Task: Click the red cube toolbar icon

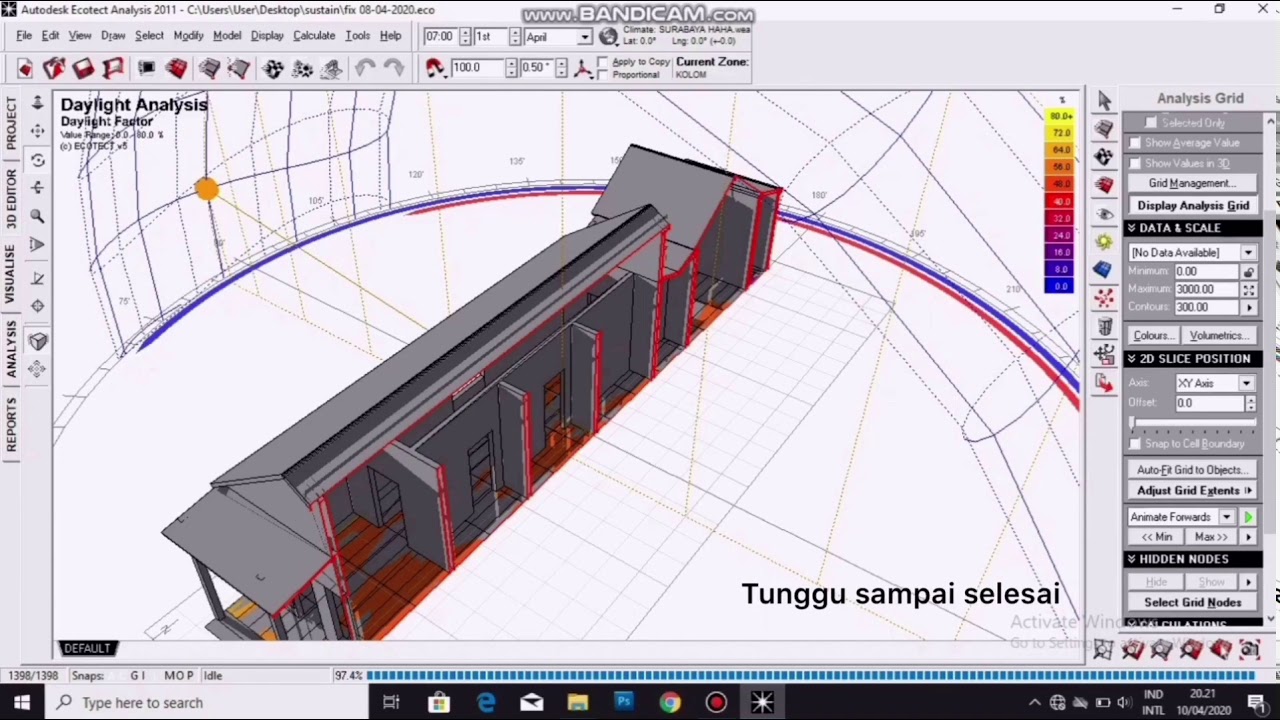Action: tap(176, 68)
